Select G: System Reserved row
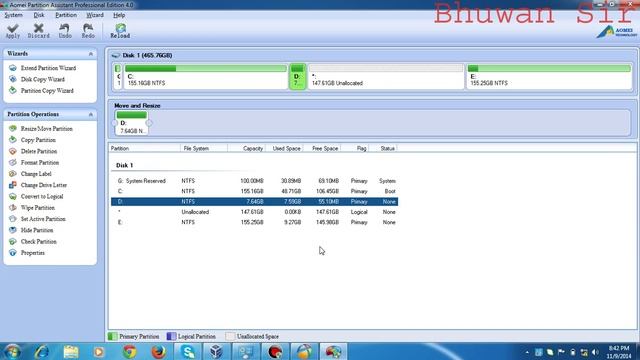The image size is (640, 360). pos(254,181)
